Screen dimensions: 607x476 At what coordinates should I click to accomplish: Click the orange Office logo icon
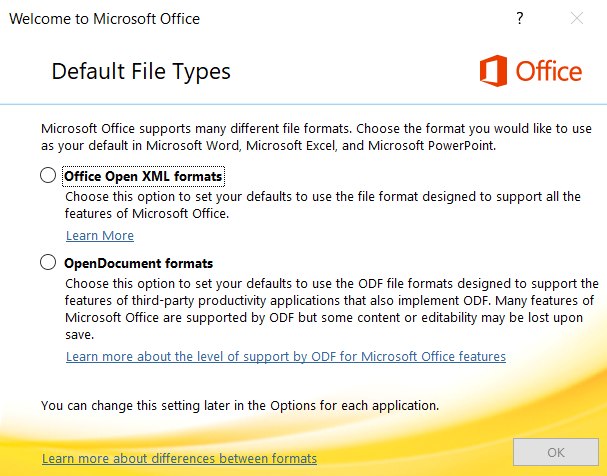[x=494, y=71]
